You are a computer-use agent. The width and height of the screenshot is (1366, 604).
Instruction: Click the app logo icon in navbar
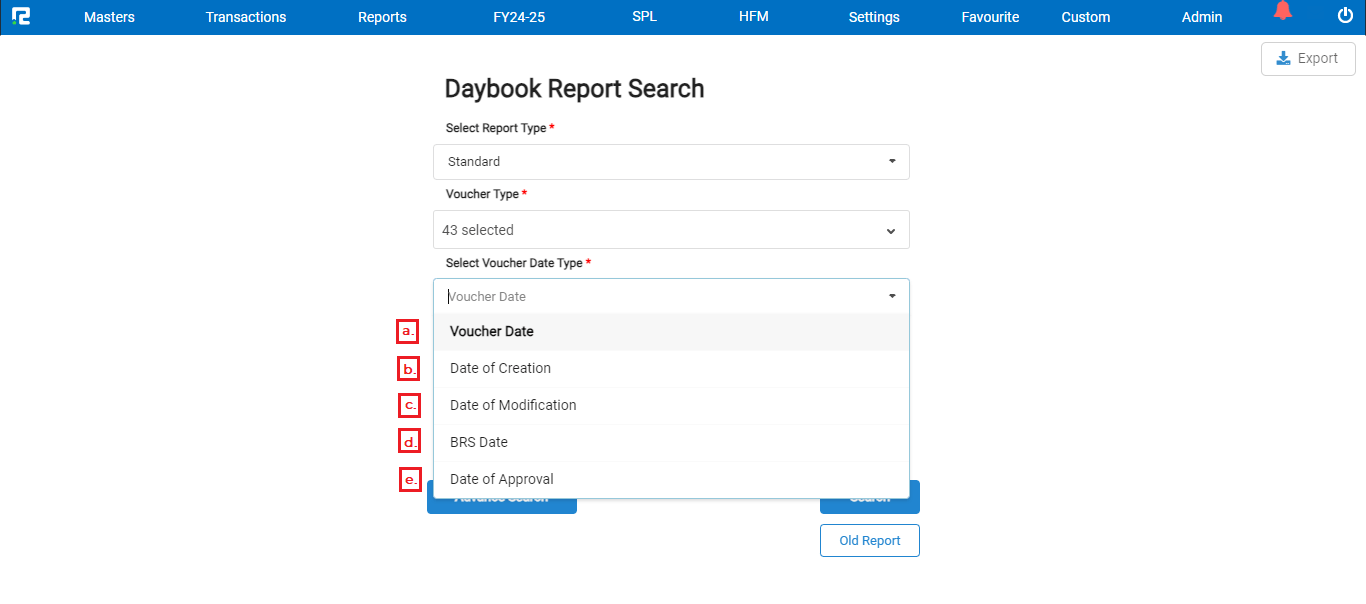pyautogui.click(x=20, y=16)
